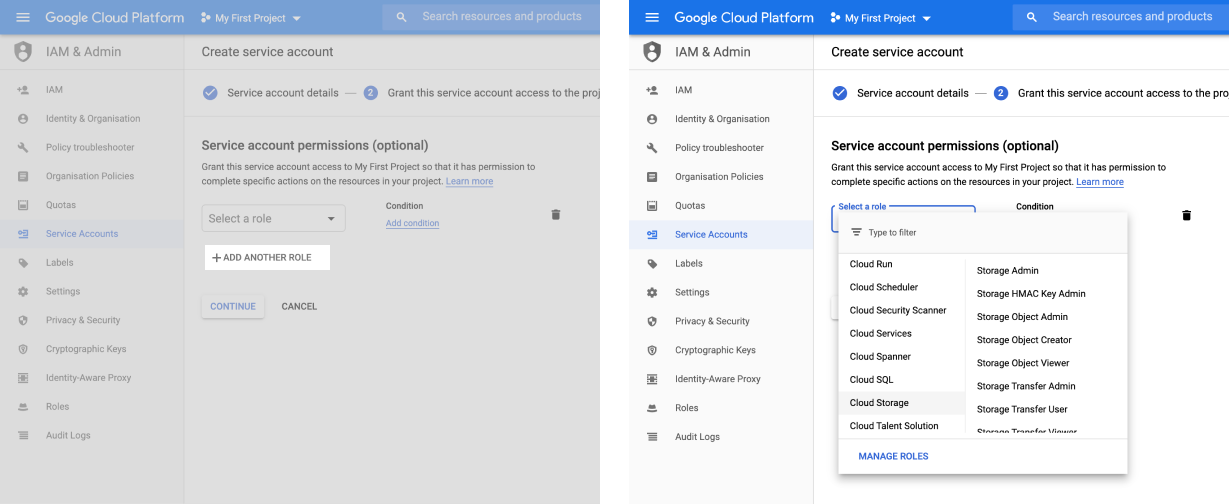This screenshot has width=1229, height=504.
Task: Click the trash delete icon in bright right view
Action: coord(1186,215)
